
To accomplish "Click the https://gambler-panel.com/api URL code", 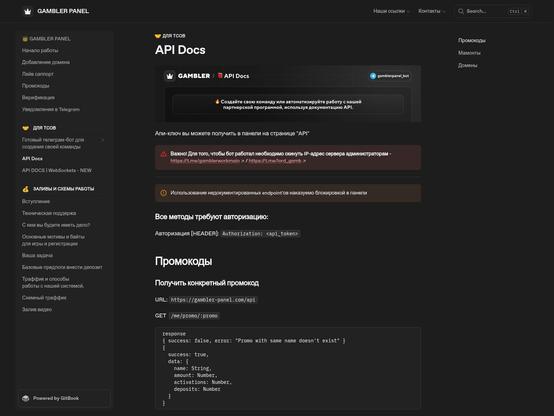I will coord(213,300).
